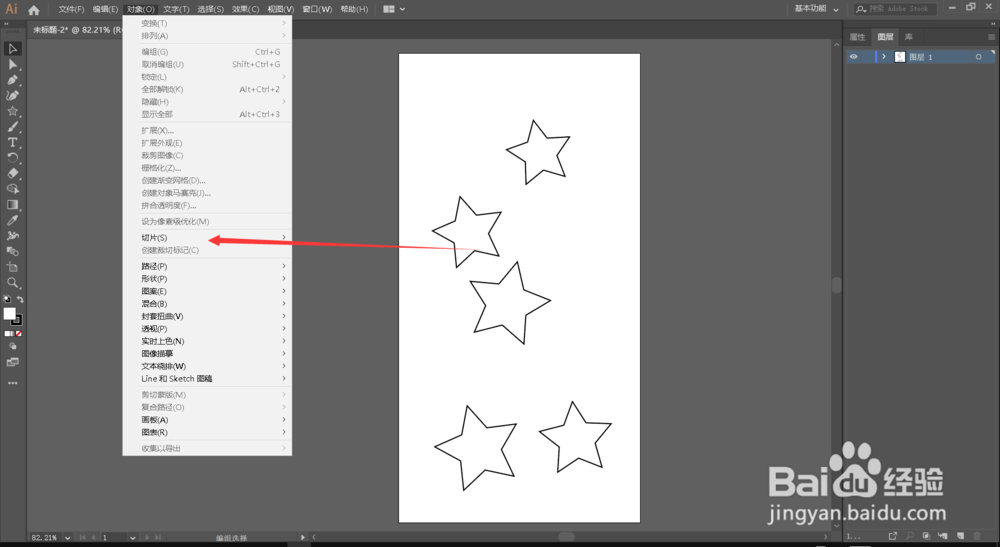Select the Type tool

[x=12, y=142]
